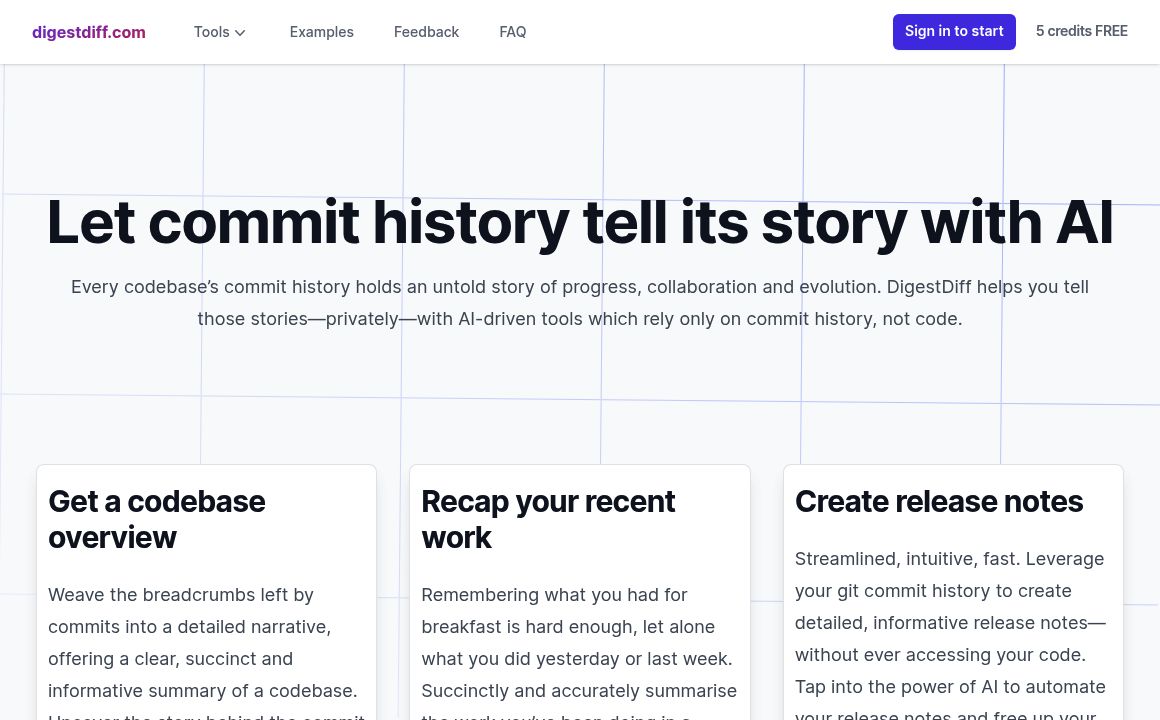Viewport: 1160px width, 720px height.
Task: Open the Feedback nav link
Action: click(426, 32)
